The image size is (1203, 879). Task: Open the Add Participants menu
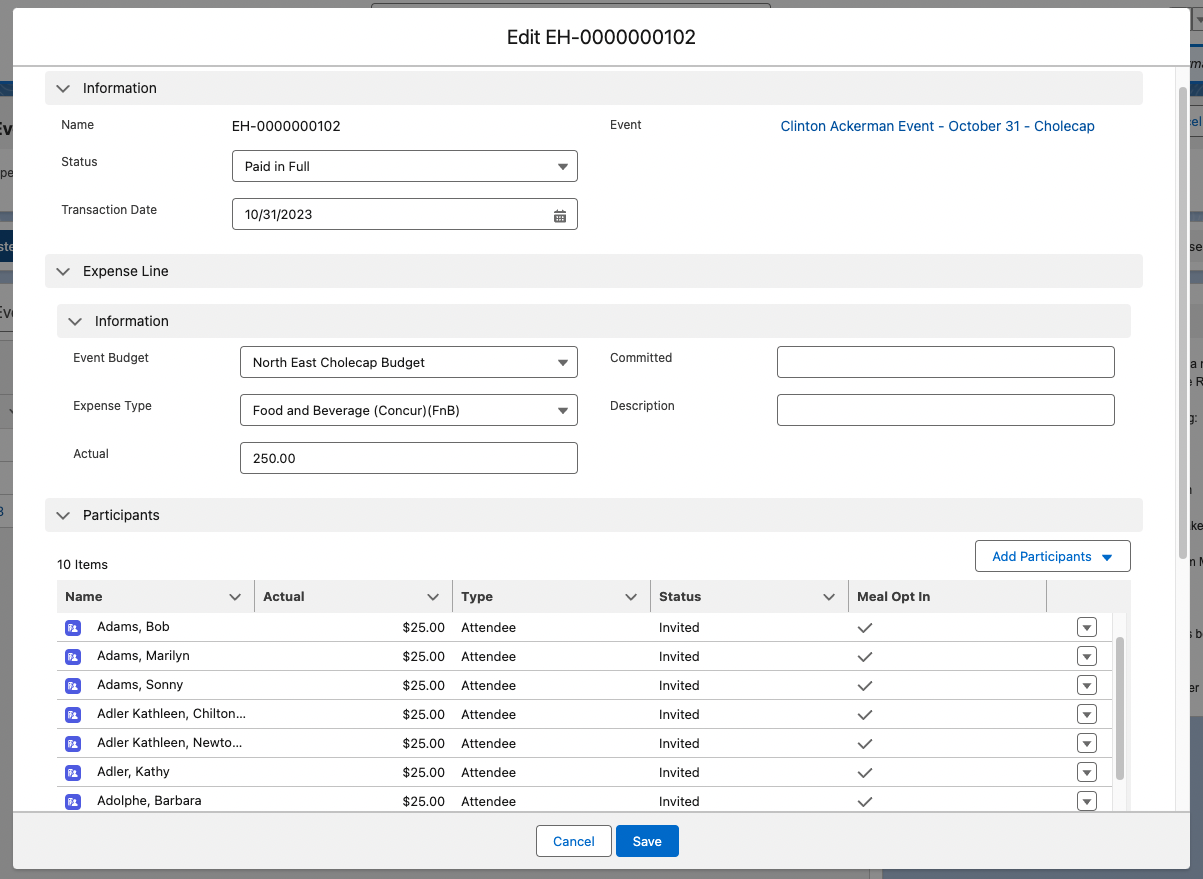(1052, 557)
